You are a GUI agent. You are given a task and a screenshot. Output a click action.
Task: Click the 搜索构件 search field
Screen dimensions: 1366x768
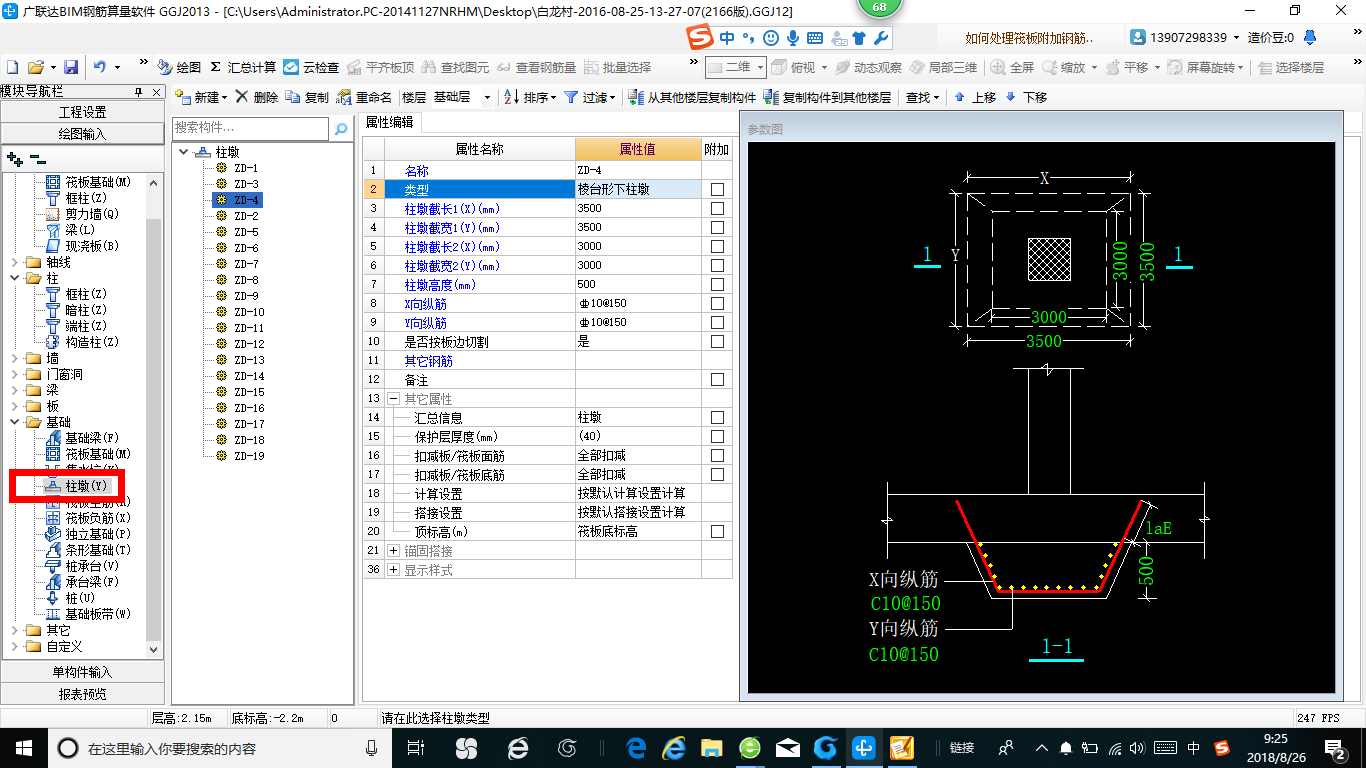tap(250, 129)
